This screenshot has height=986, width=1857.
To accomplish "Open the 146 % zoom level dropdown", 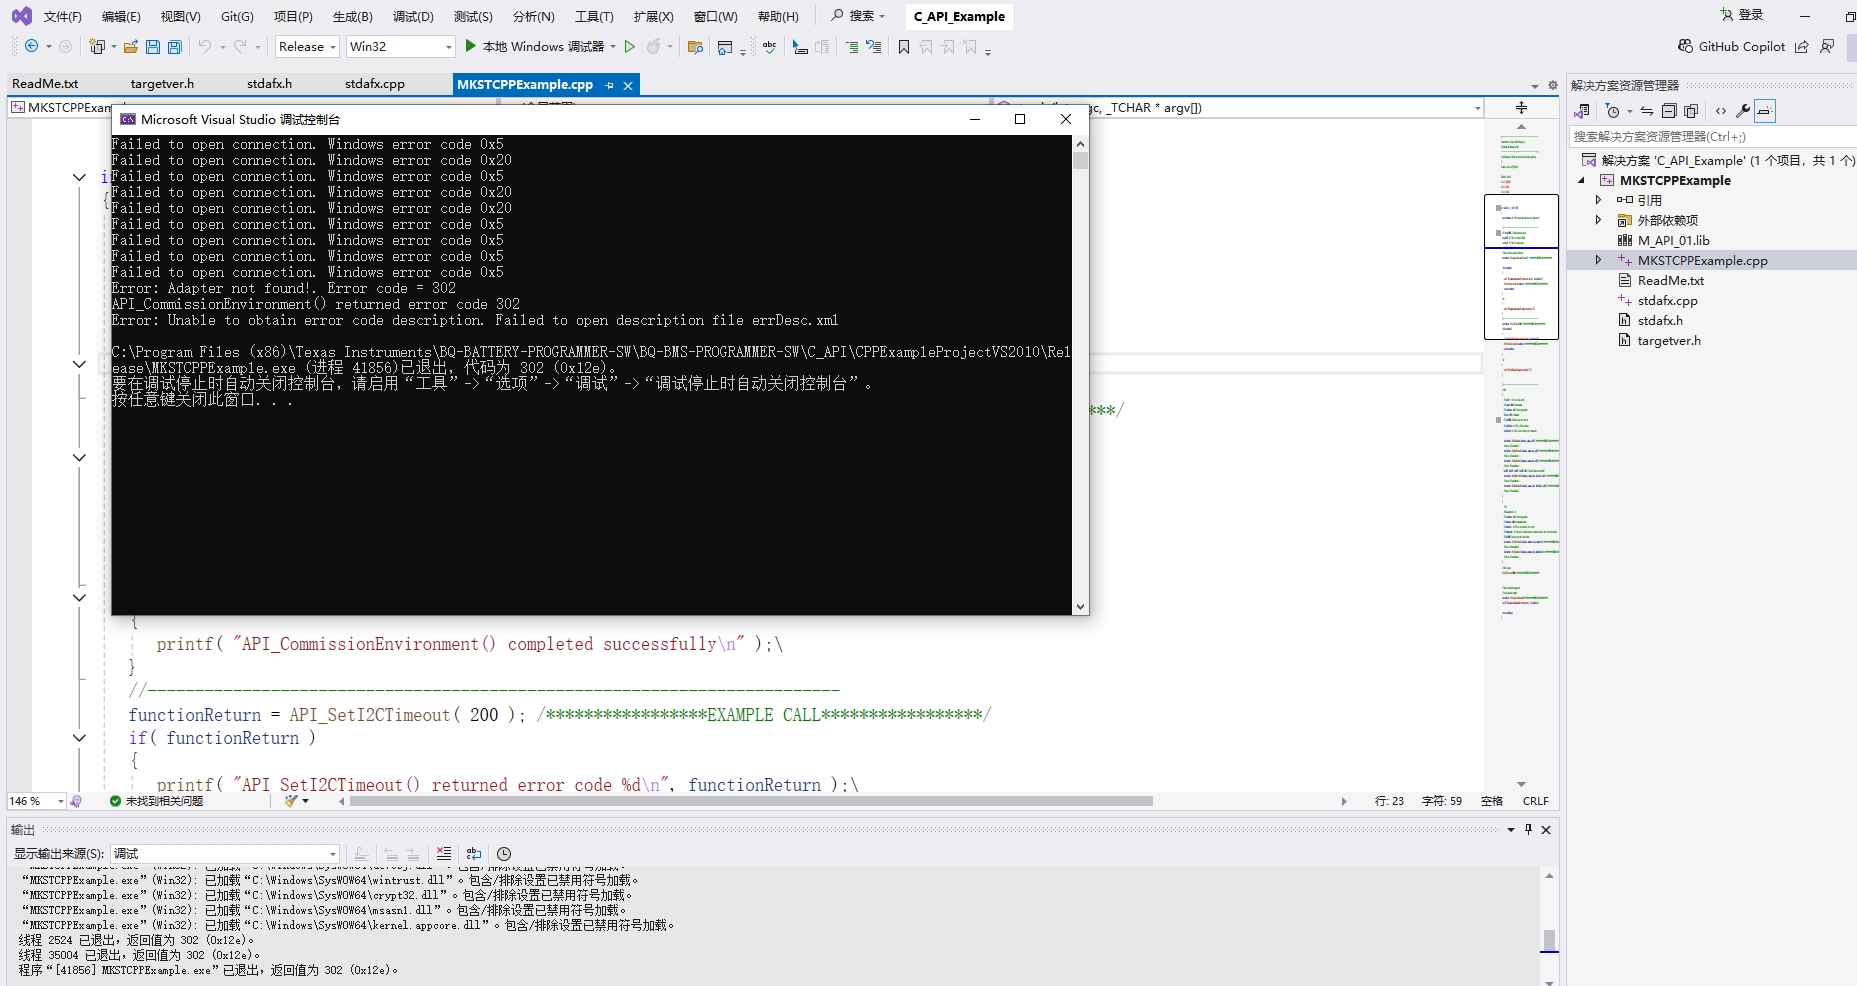I will tap(36, 801).
